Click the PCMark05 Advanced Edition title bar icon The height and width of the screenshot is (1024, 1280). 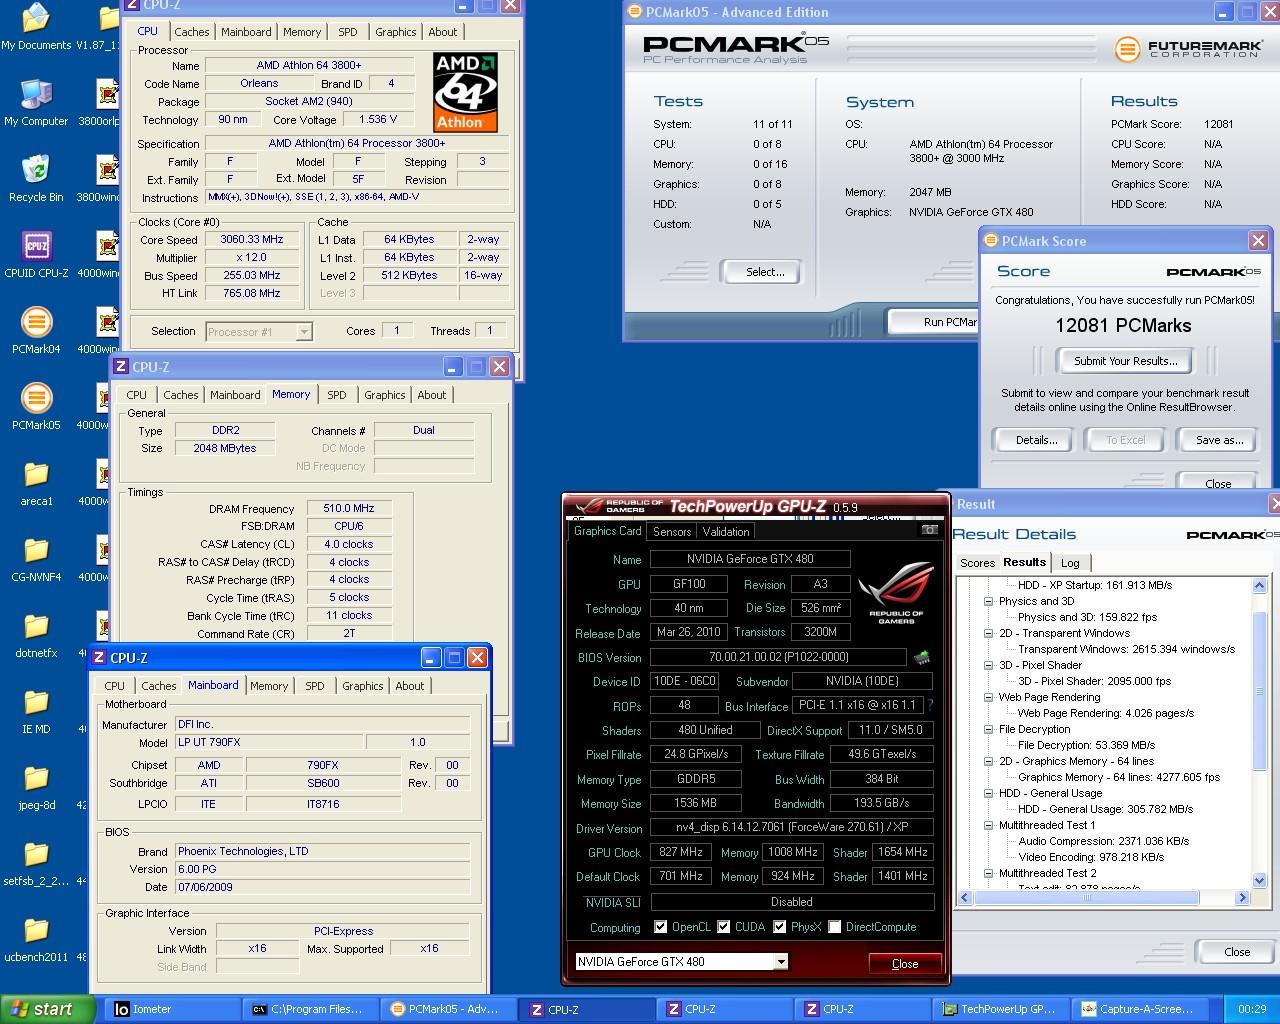tap(635, 12)
